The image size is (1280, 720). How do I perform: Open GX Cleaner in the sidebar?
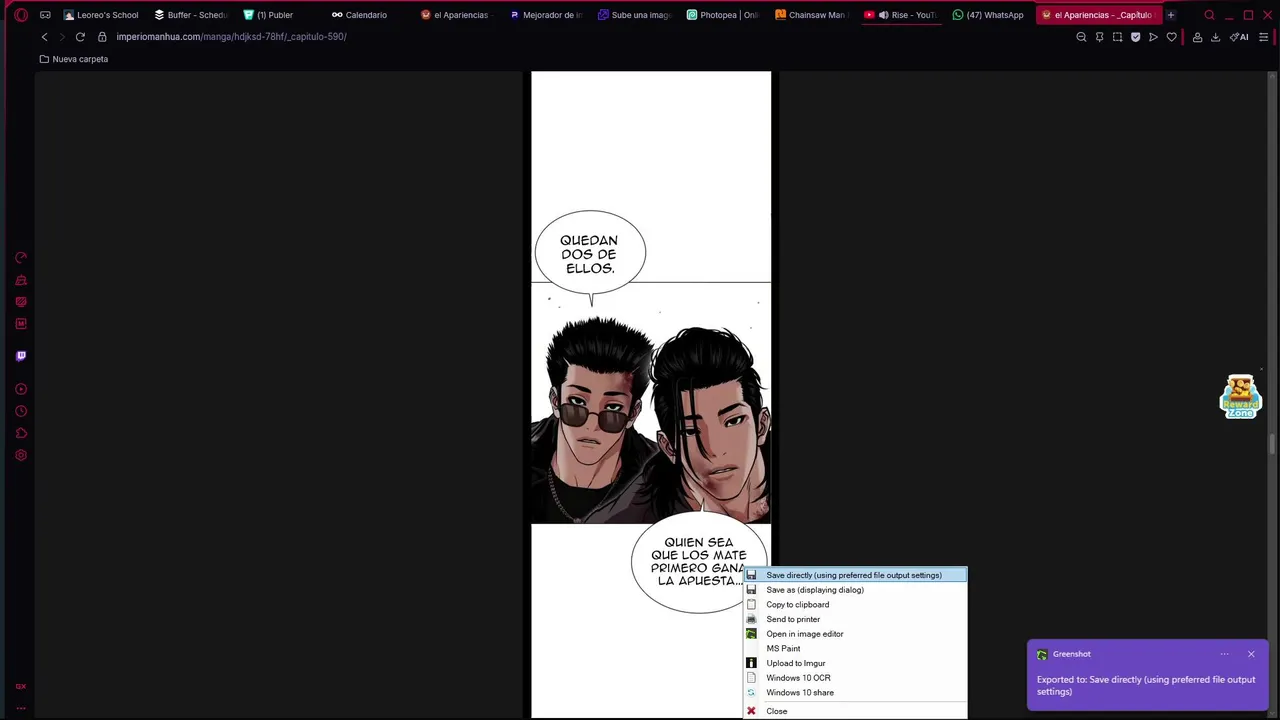click(21, 280)
